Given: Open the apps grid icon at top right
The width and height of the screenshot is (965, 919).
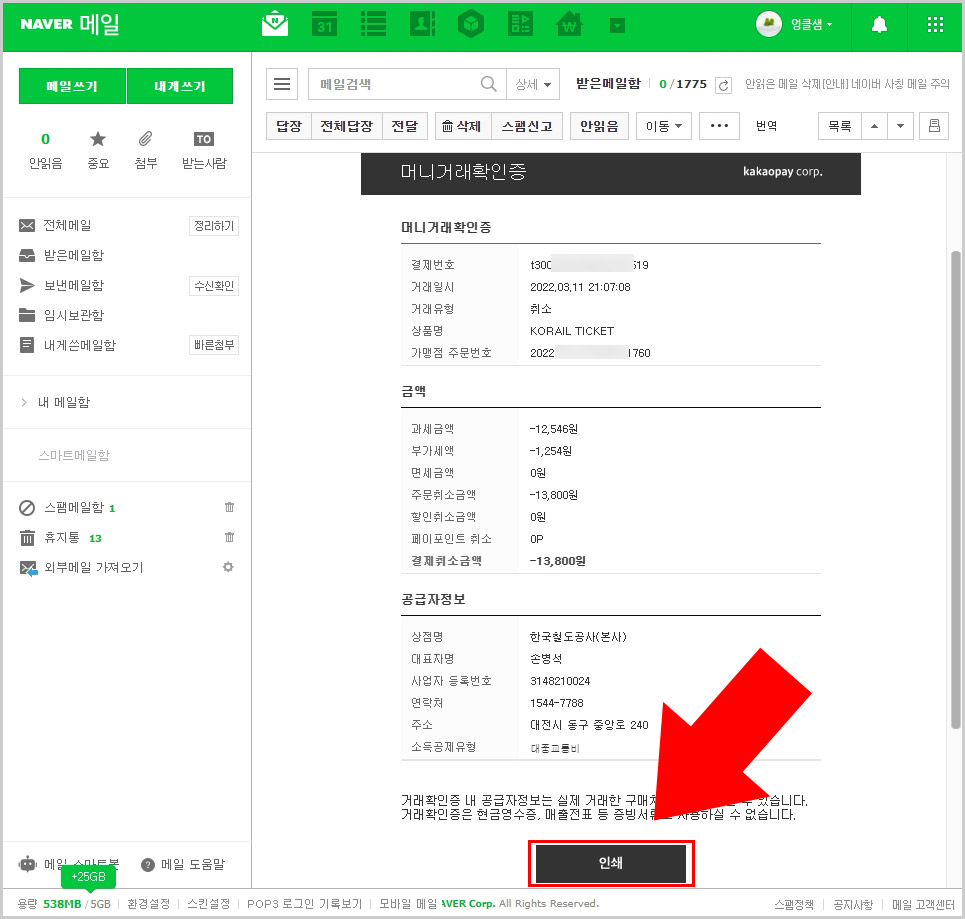Looking at the screenshot, I should [935, 24].
